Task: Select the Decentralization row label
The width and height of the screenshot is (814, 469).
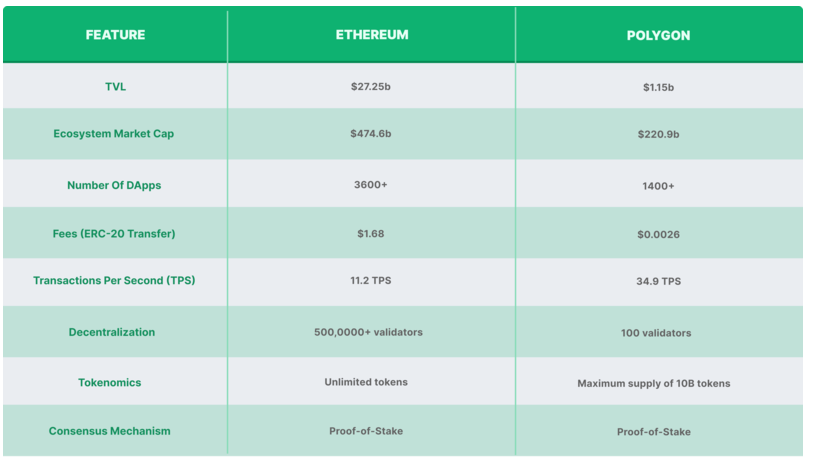Action: (x=112, y=332)
